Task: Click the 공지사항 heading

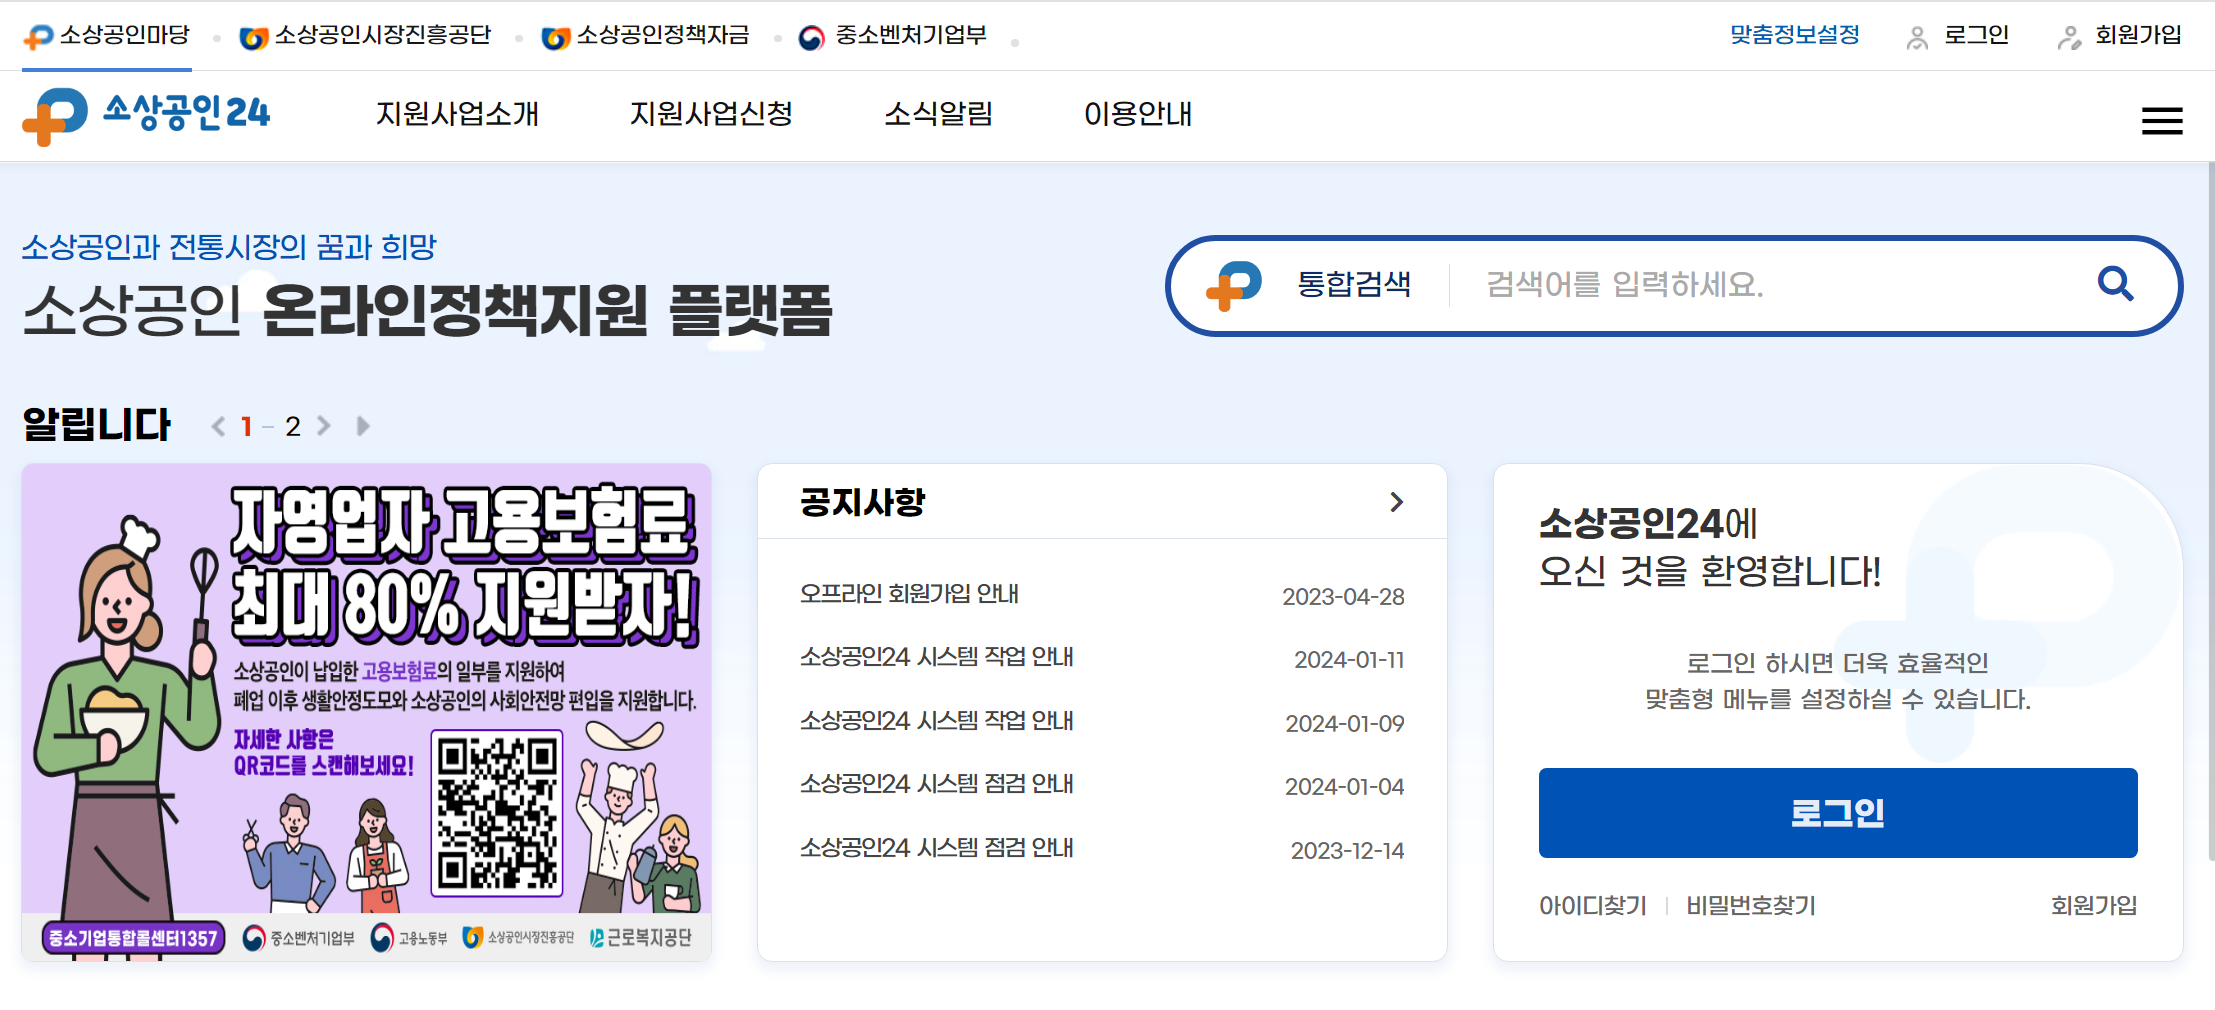Action: (x=863, y=502)
